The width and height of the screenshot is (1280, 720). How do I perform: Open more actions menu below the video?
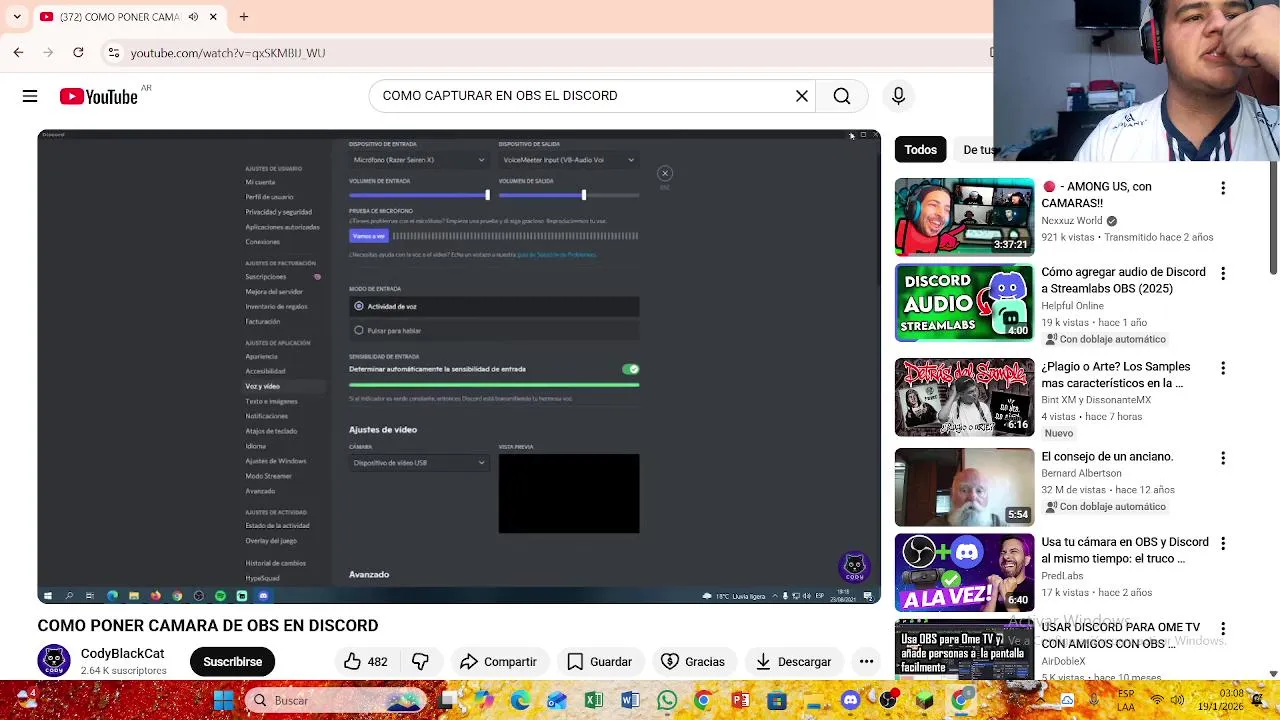866,661
